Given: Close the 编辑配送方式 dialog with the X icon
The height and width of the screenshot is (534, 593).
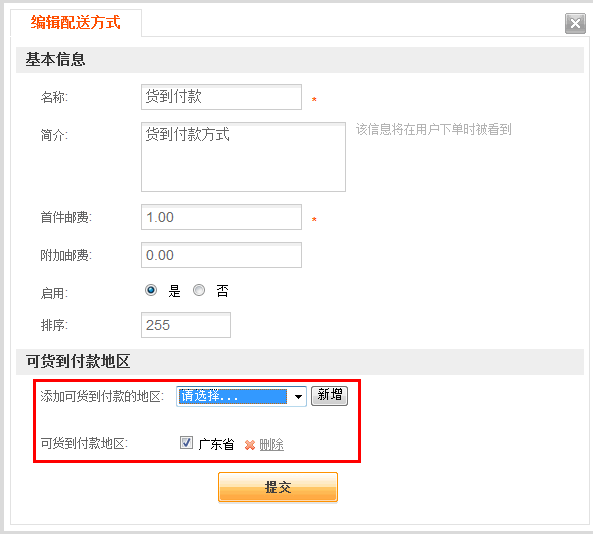Looking at the screenshot, I should tap(575, 23).
